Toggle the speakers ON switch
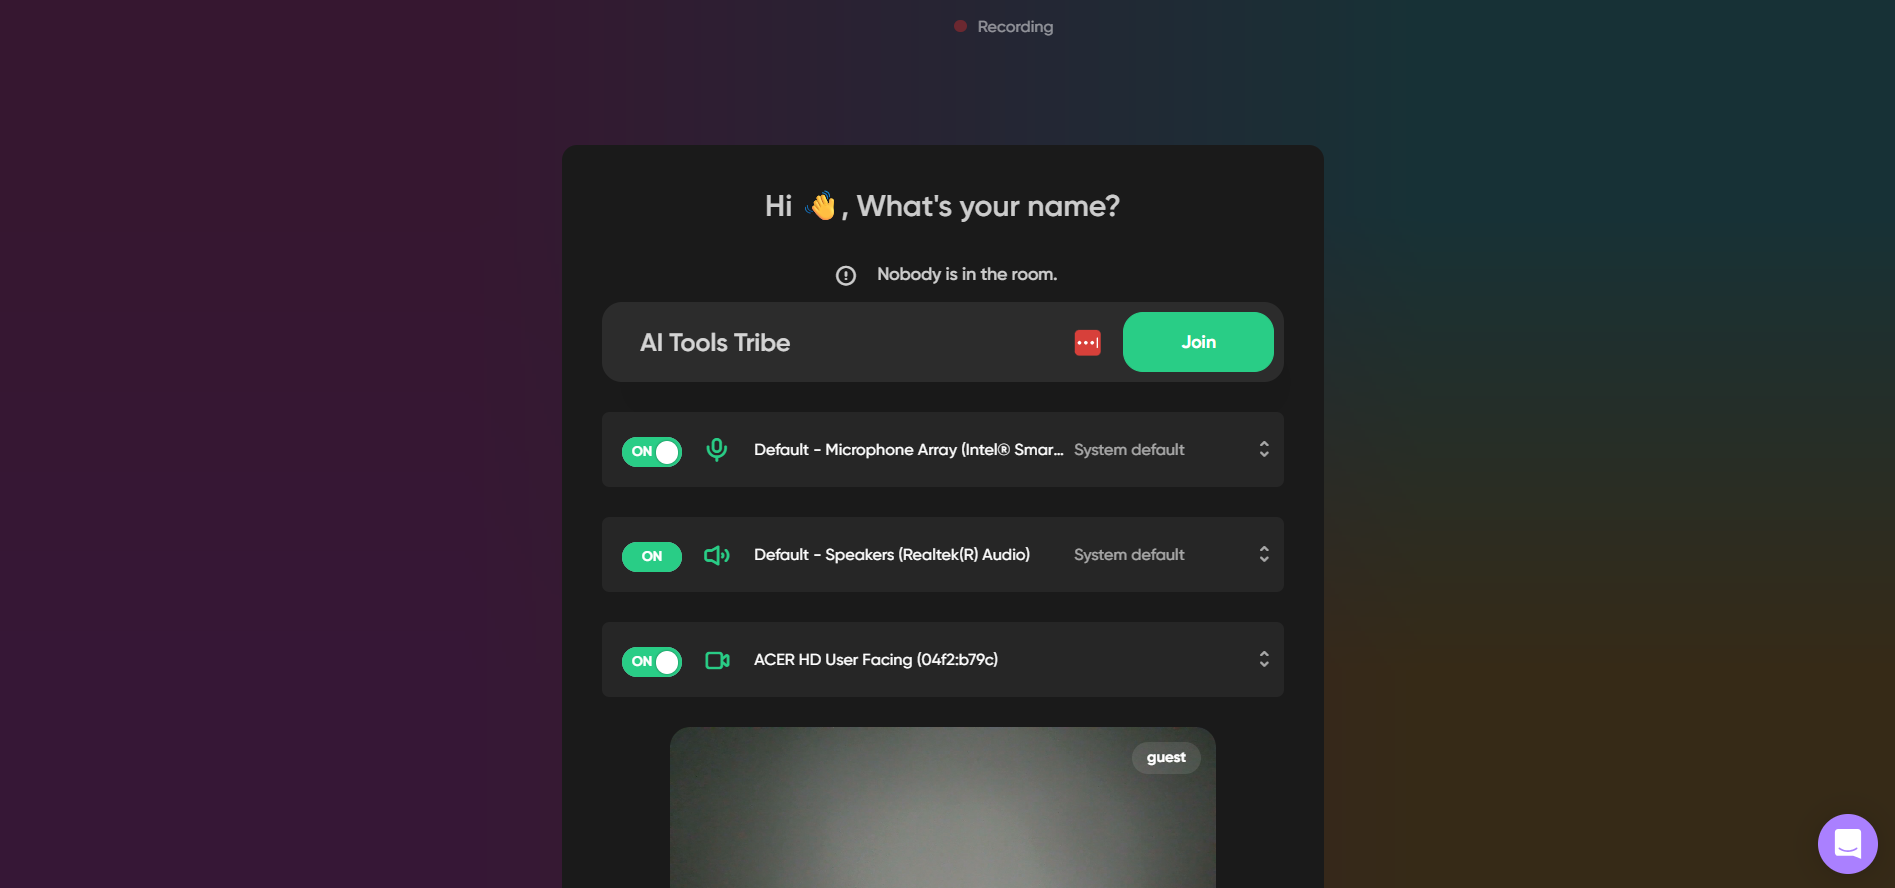 point(652,556)
